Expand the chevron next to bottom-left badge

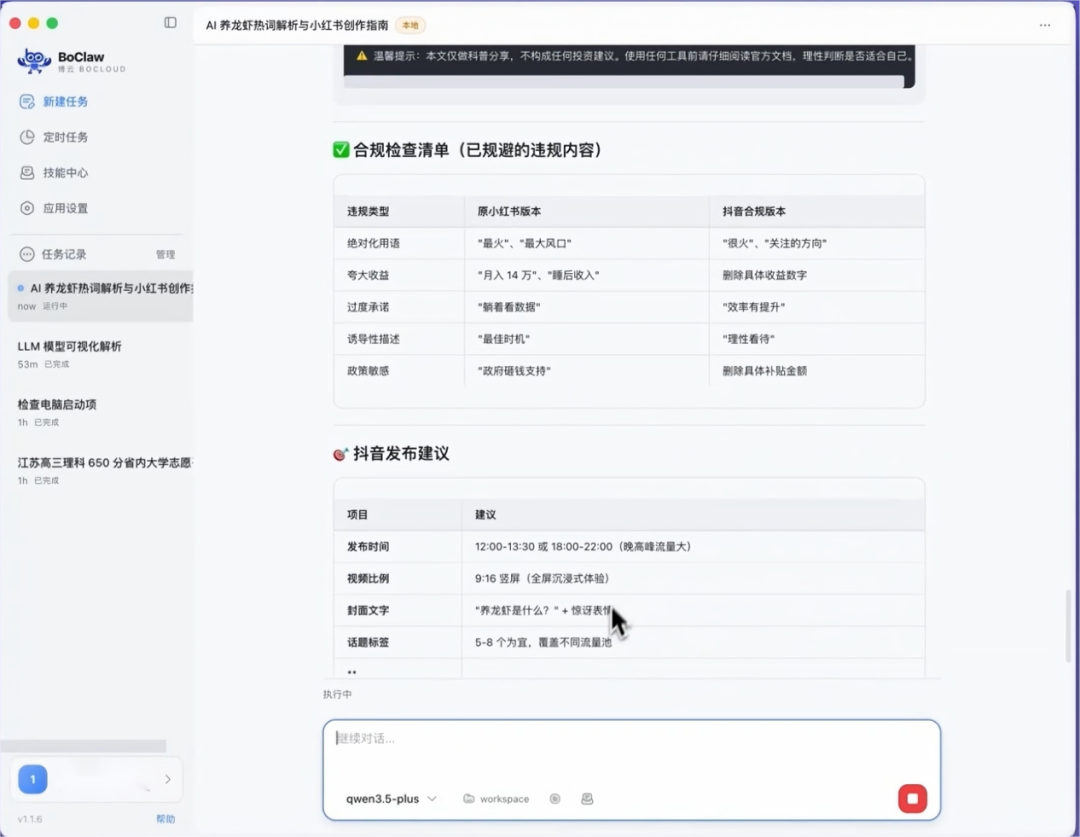(170, 779)
